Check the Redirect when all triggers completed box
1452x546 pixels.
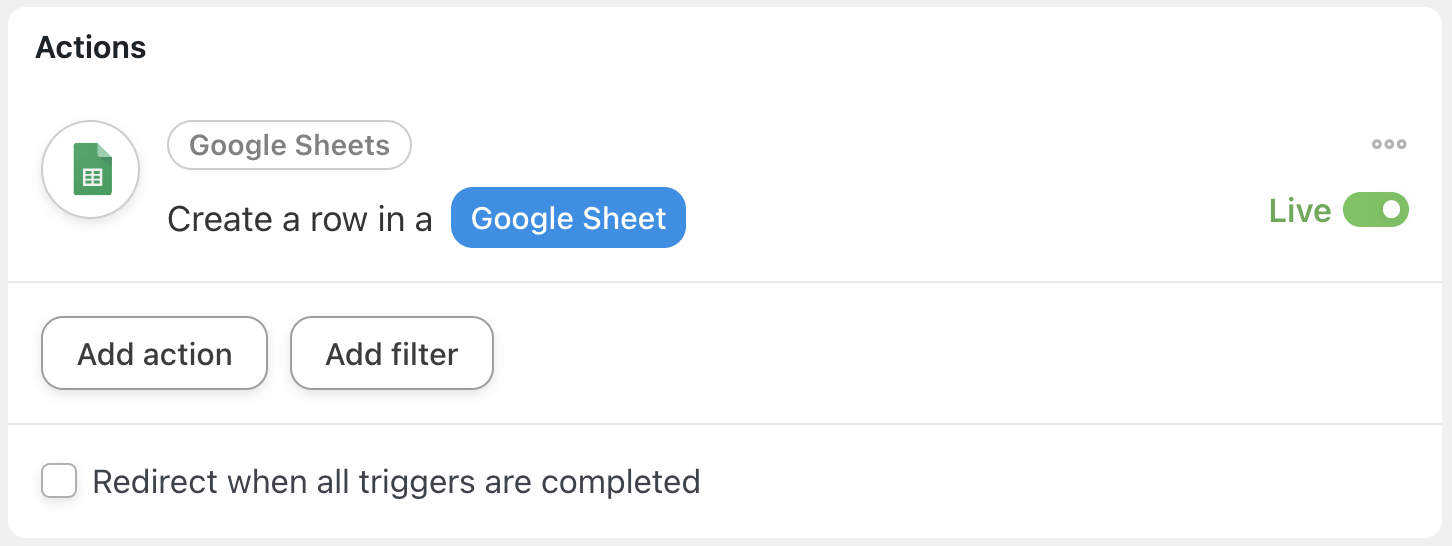coord(59,481)
